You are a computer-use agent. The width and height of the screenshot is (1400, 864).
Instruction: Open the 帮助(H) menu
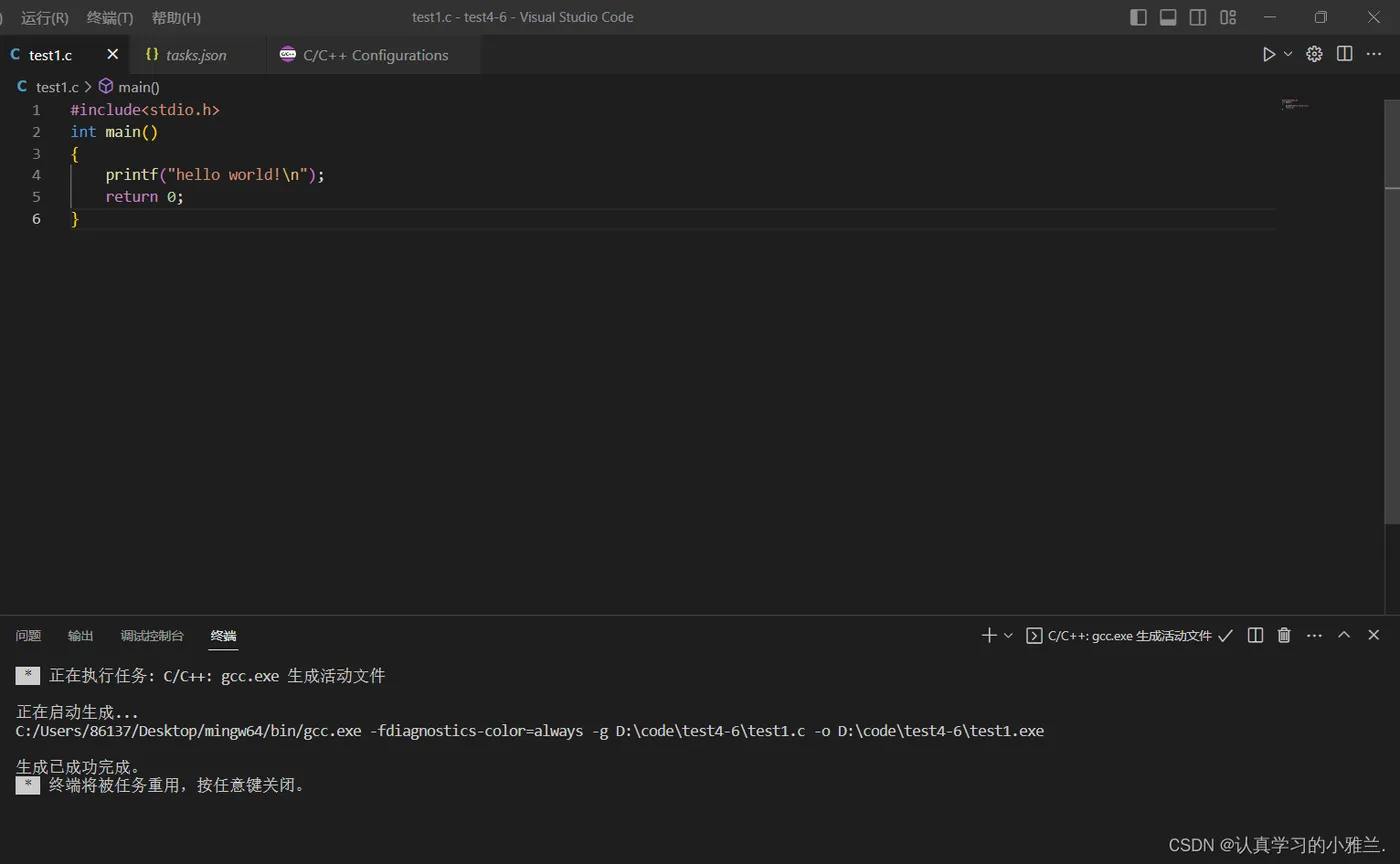(176, 17)
